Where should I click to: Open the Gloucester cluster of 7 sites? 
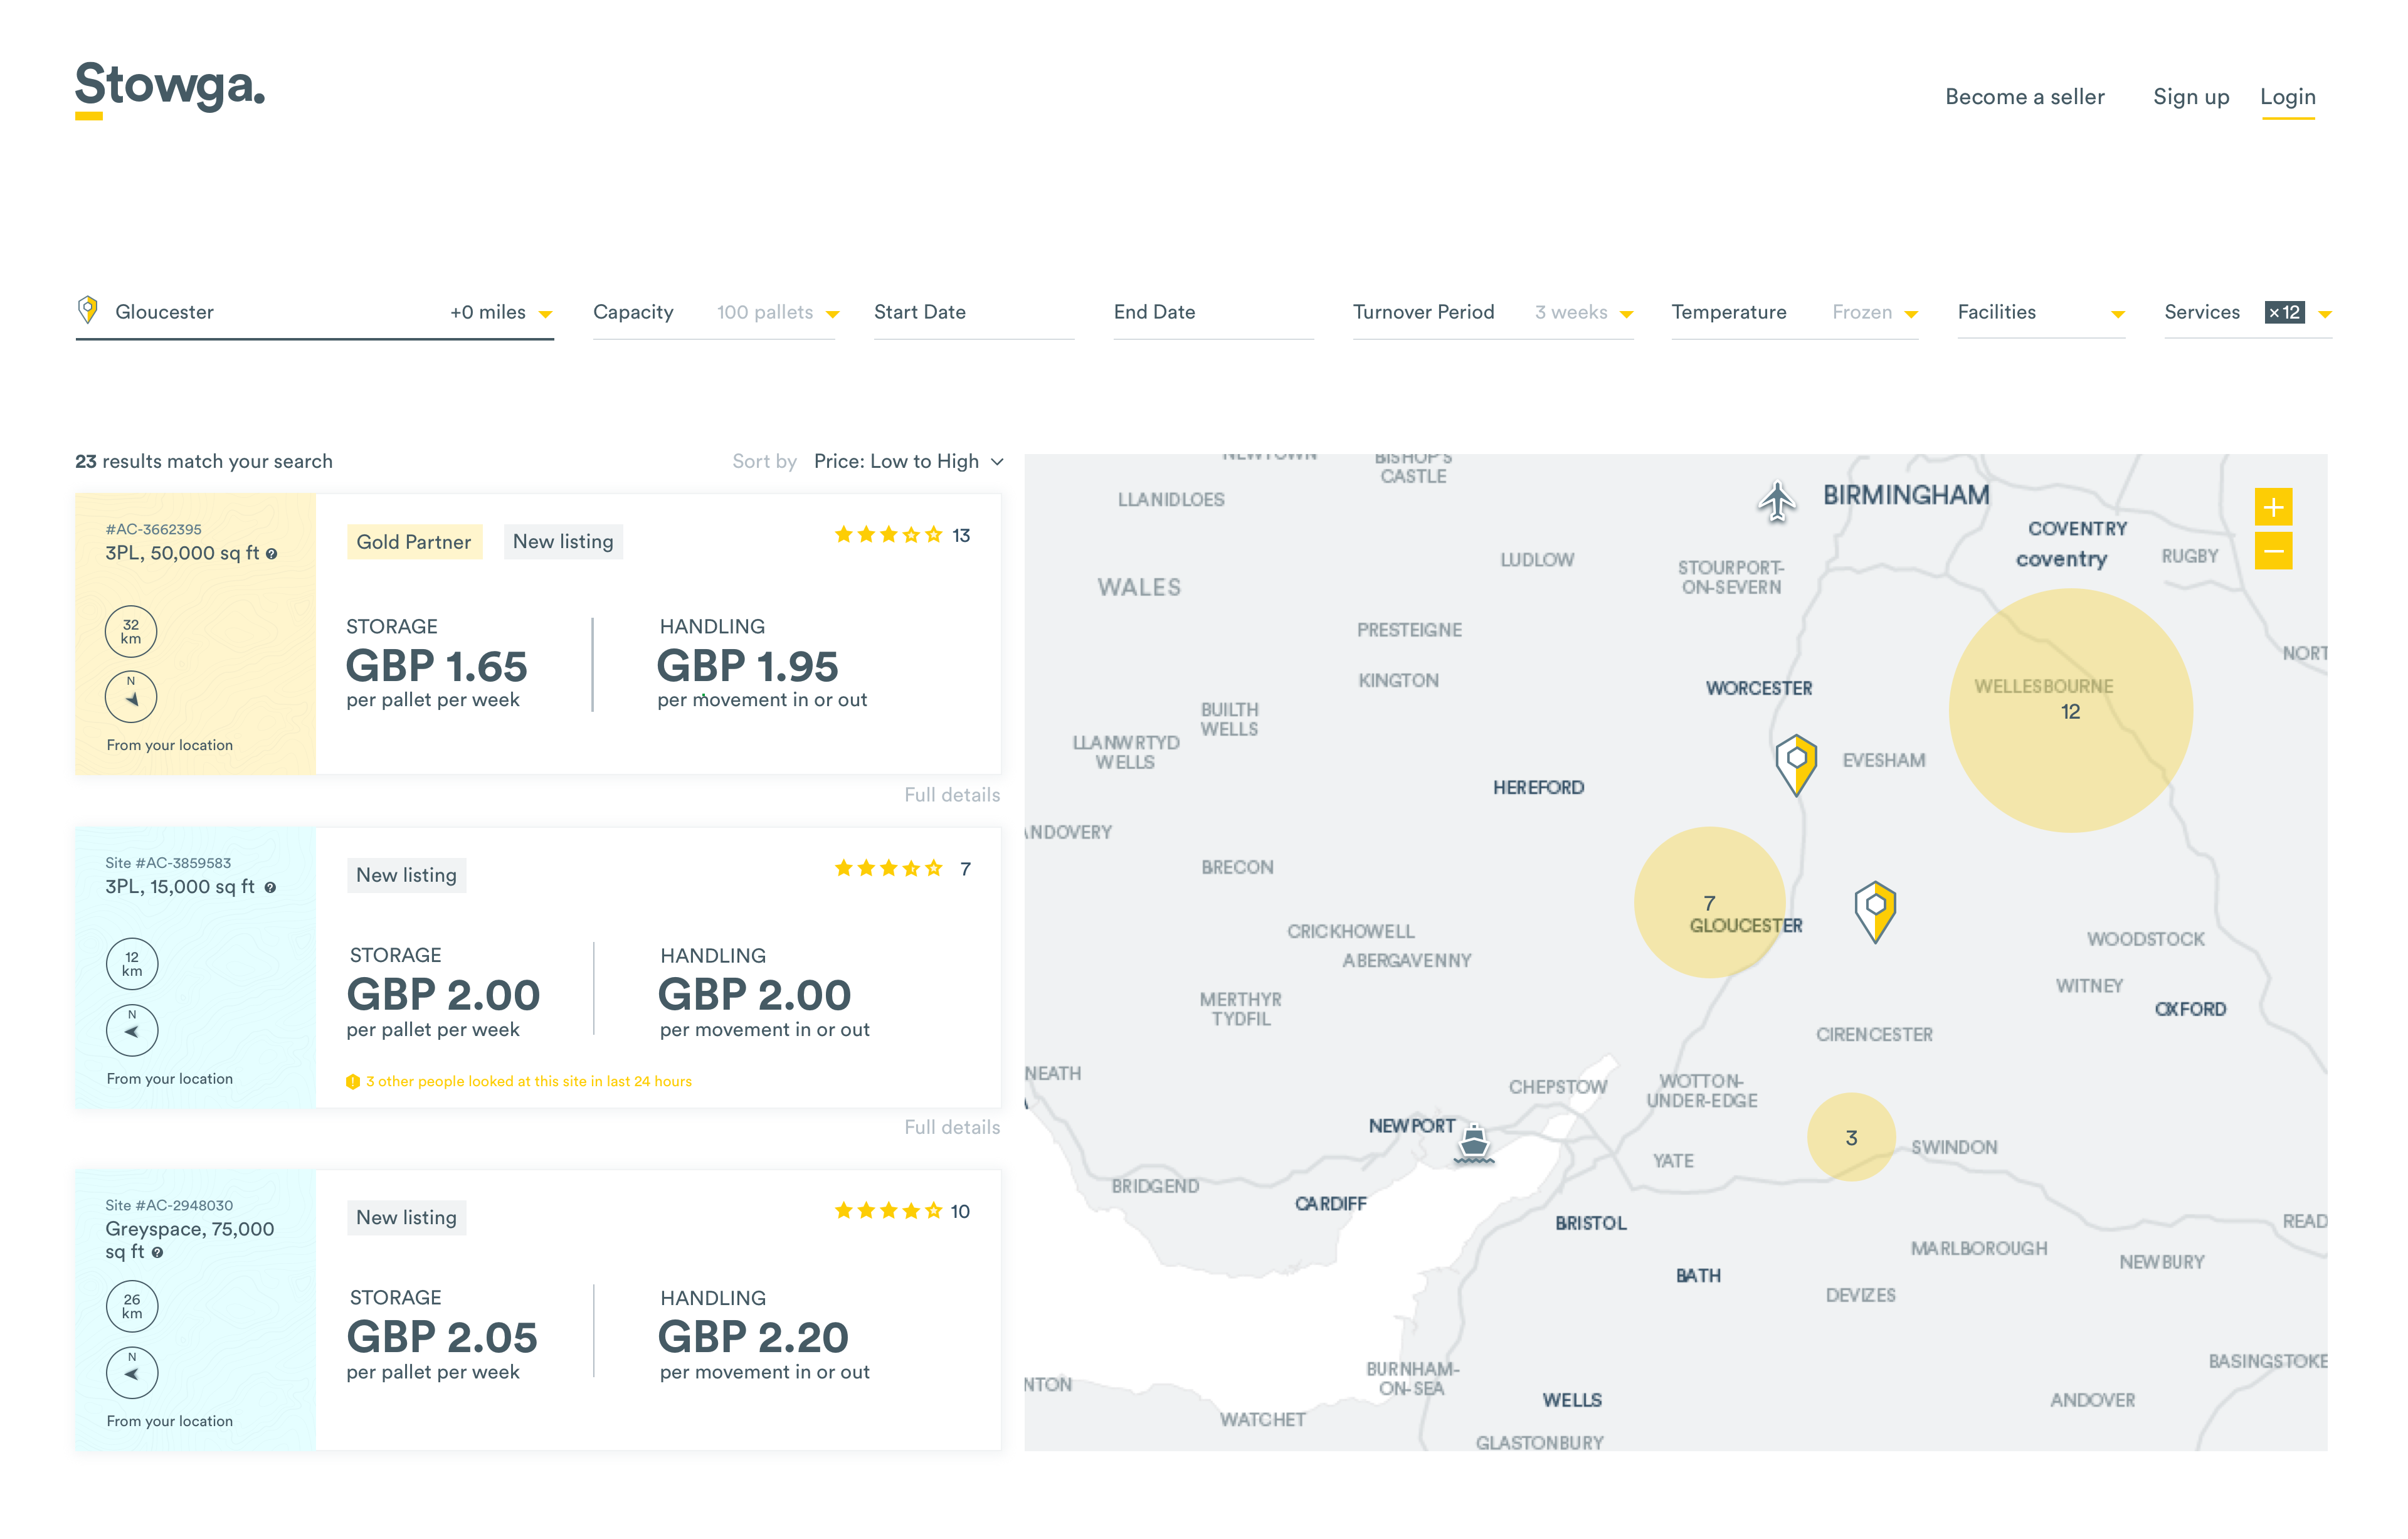1709,902
